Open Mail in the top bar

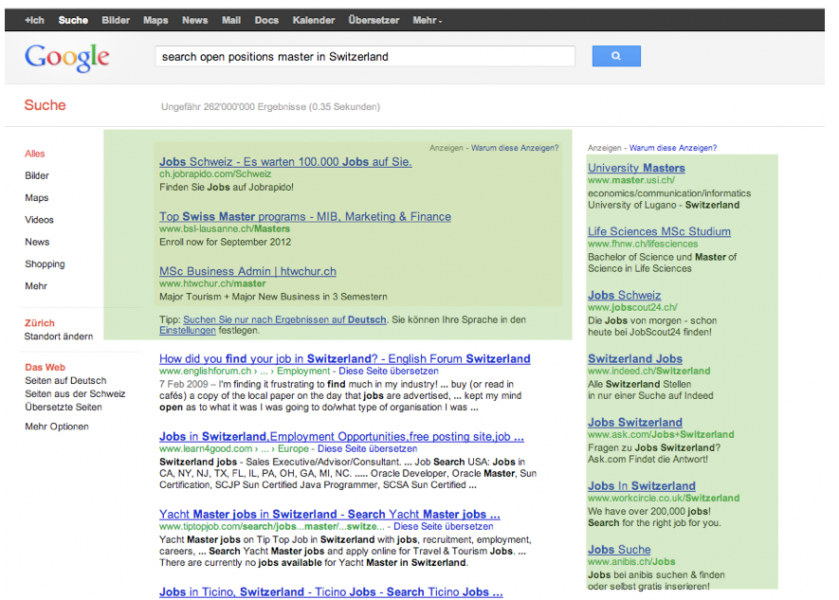231,20
